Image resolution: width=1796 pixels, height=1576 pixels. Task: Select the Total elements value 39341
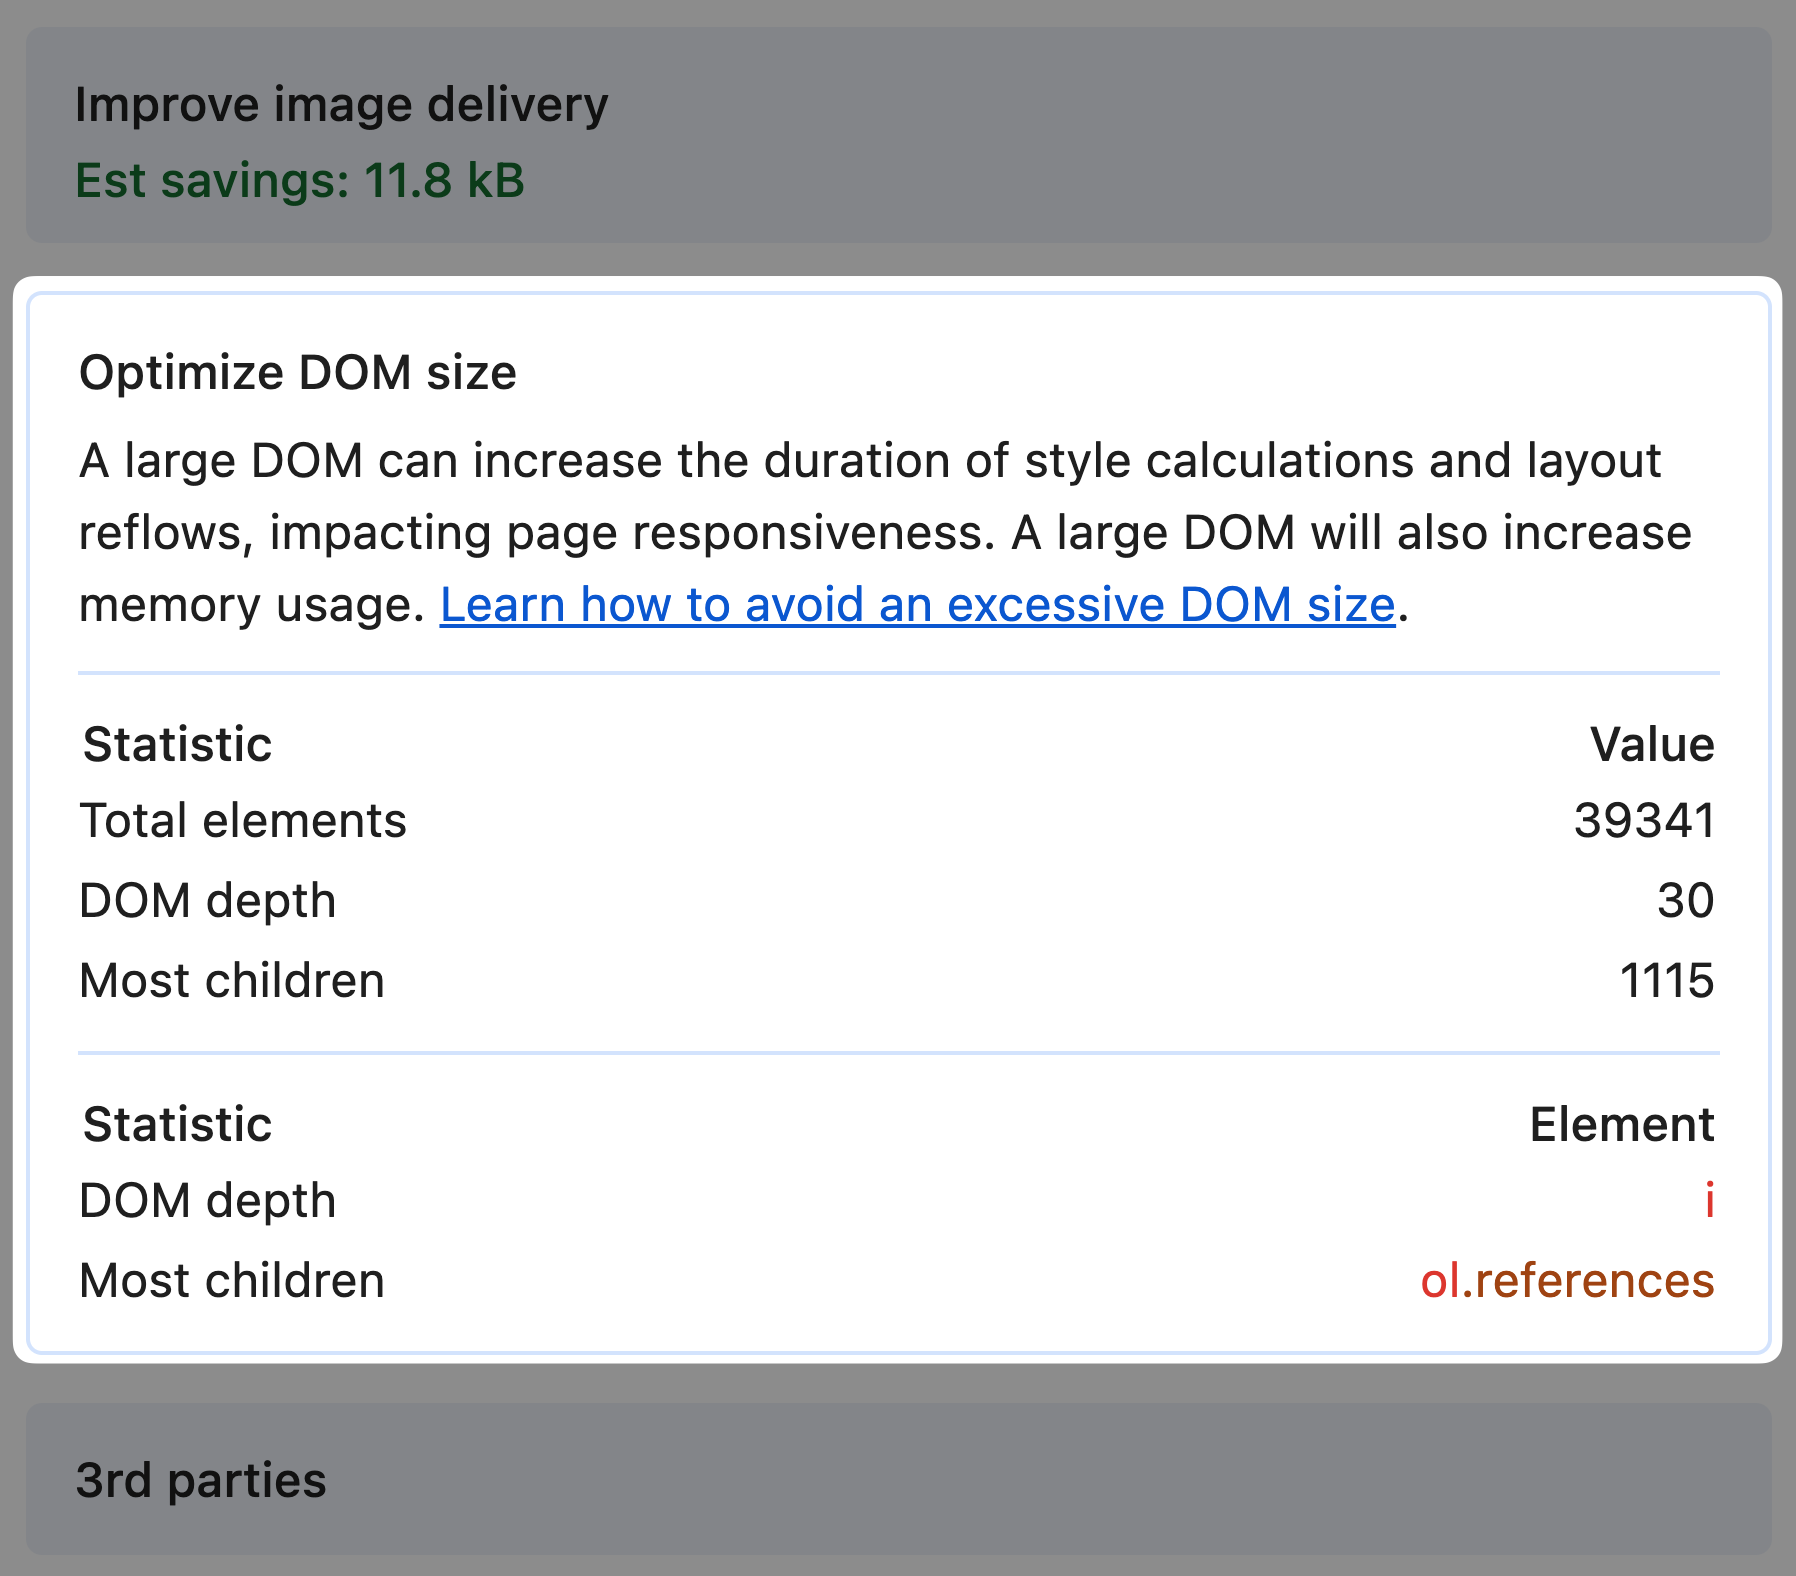(1644, 821)
